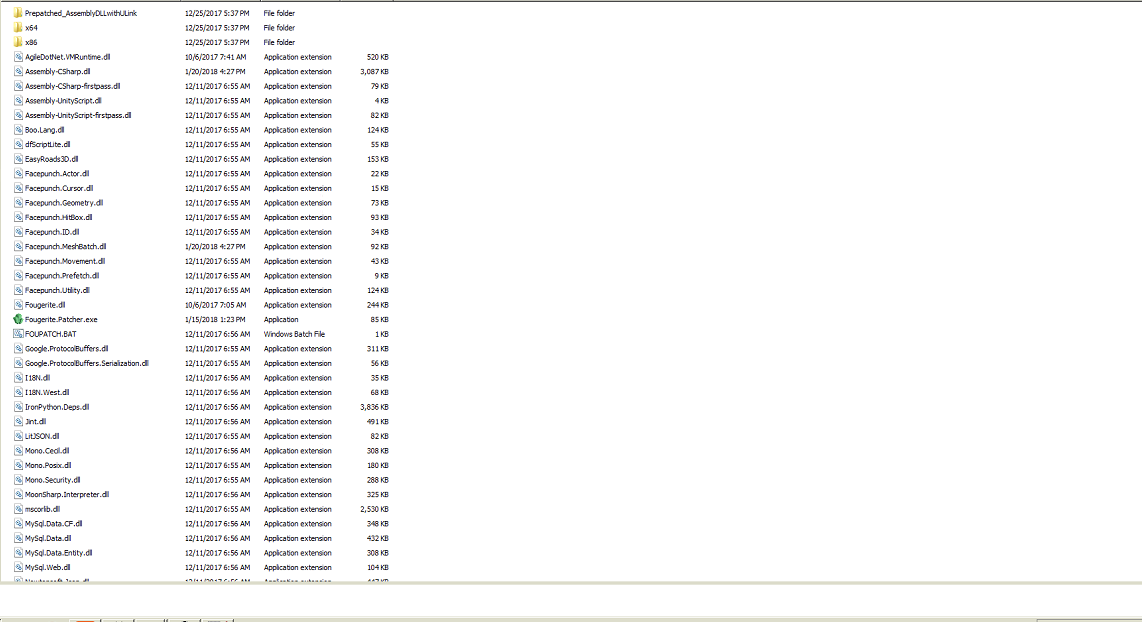Select the file name Facepunch.Geometry.dll
The image size is (1142, 622).
tap(64, 202)
